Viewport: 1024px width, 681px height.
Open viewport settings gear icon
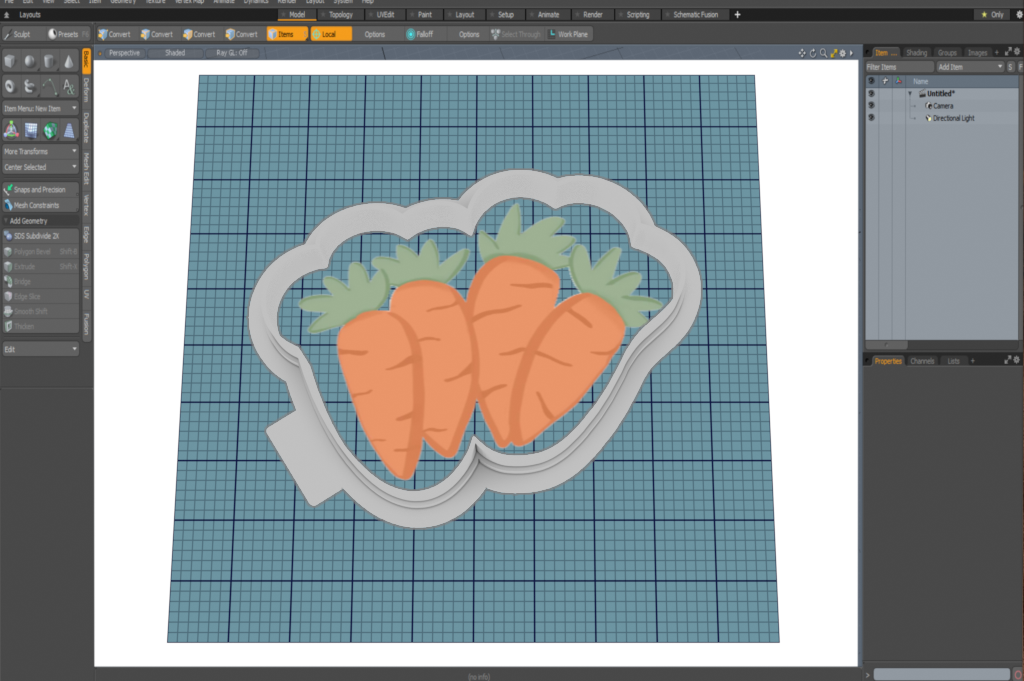(842, 52)
